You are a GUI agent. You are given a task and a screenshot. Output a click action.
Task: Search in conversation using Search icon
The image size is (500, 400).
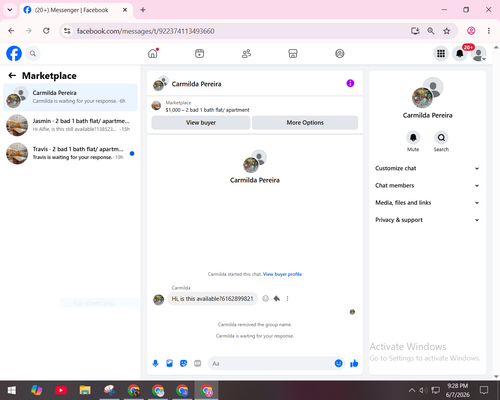pyautogui.click(x=441, y=138)
